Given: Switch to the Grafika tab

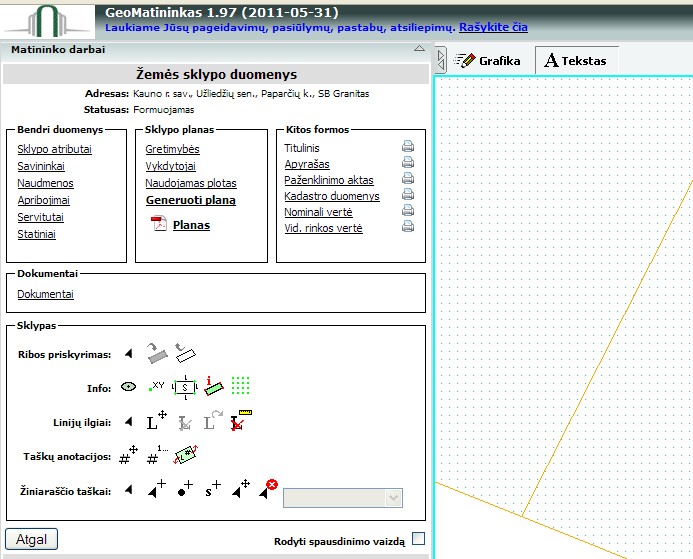Looking at the screenshot, I should tap(487, 61).
